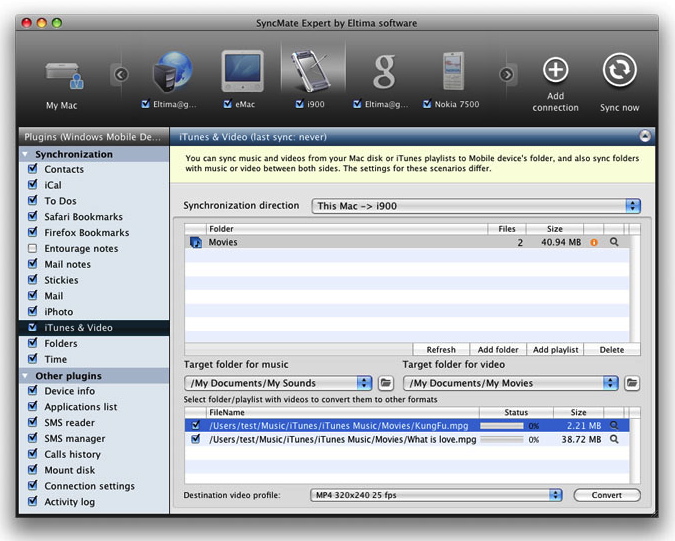Viewport: 675px width, 541px height.
Task: Select the first Eltima@g... globe connection icon
Action: (173, 71)
